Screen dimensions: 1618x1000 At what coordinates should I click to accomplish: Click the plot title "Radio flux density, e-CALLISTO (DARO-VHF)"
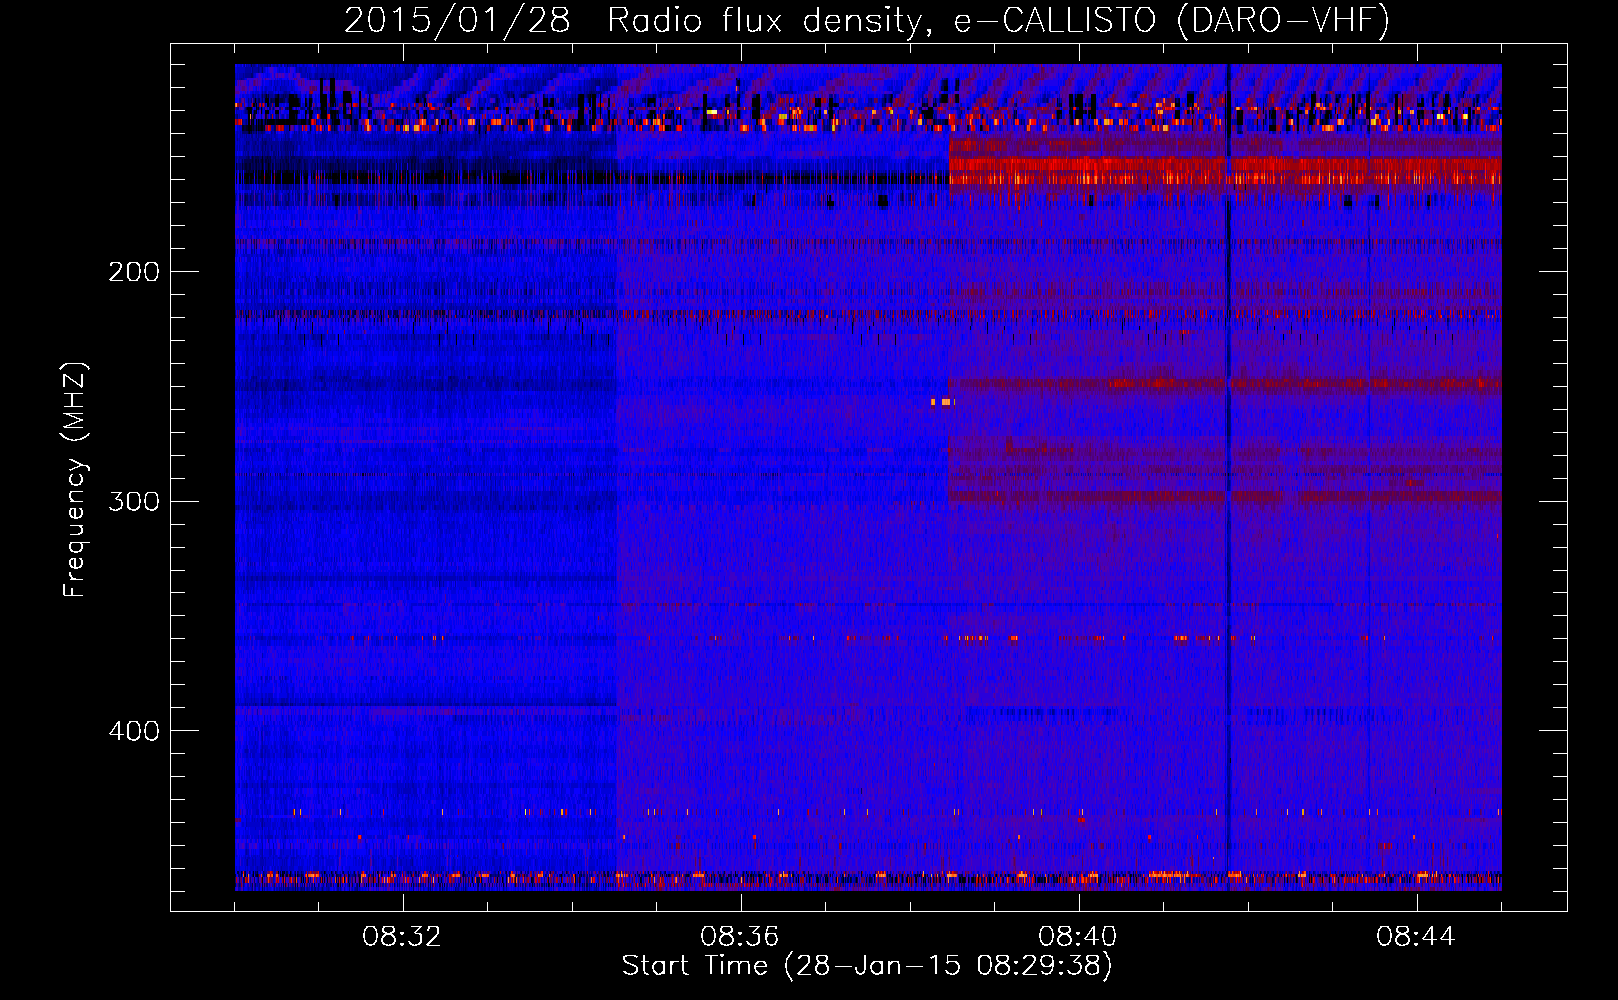998,20
